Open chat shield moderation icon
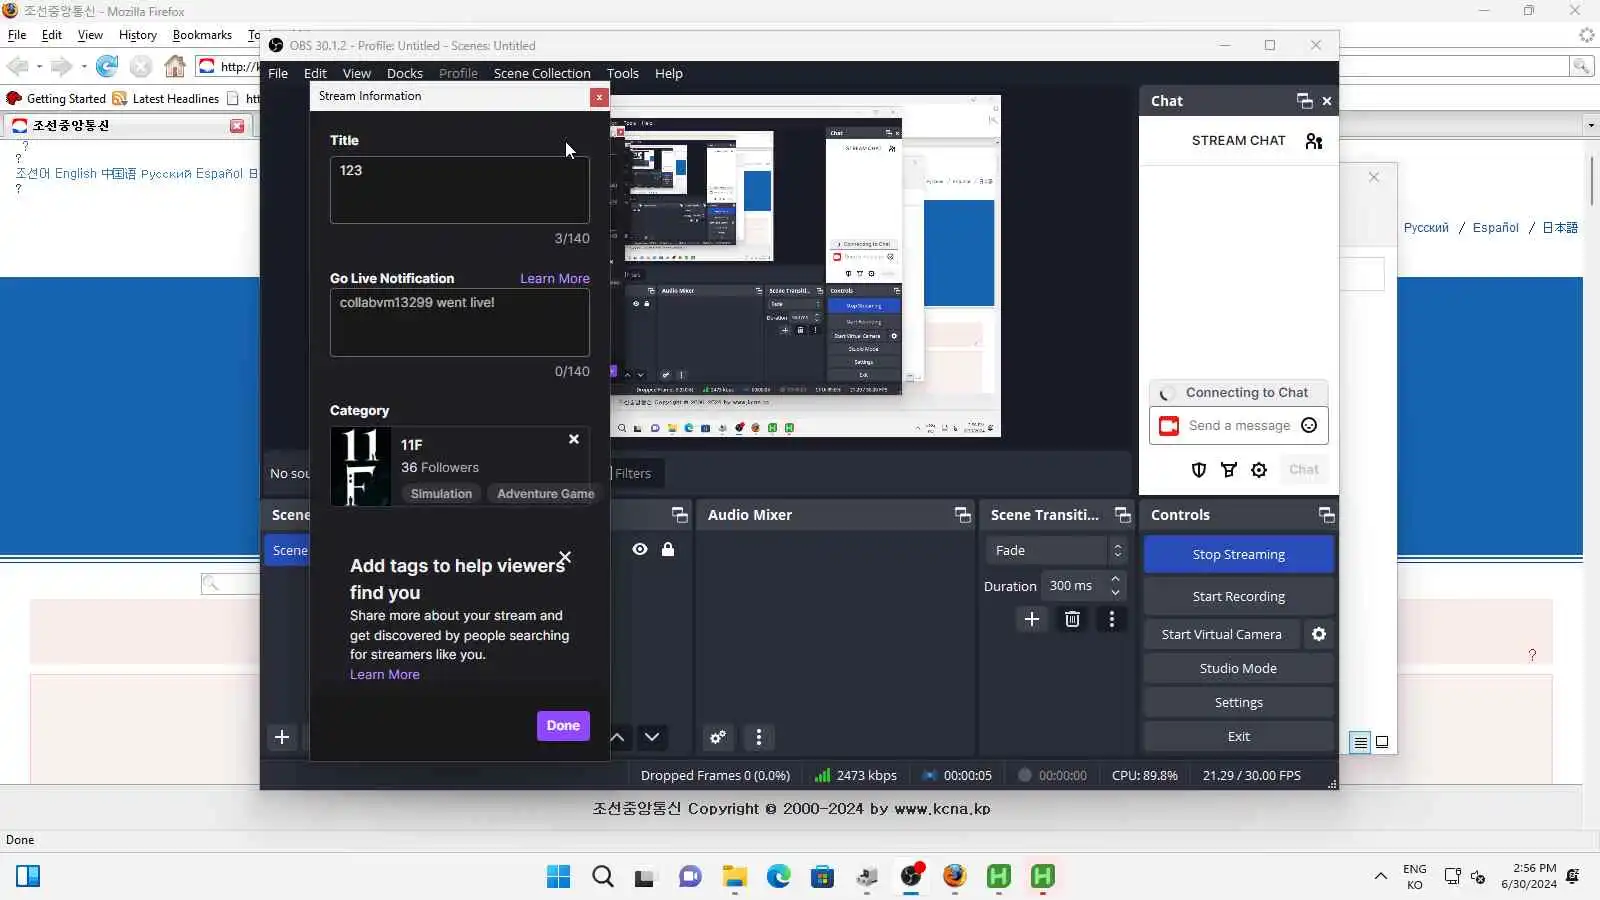Viewport: 1600px width, 900px height. click(1199, 470)
